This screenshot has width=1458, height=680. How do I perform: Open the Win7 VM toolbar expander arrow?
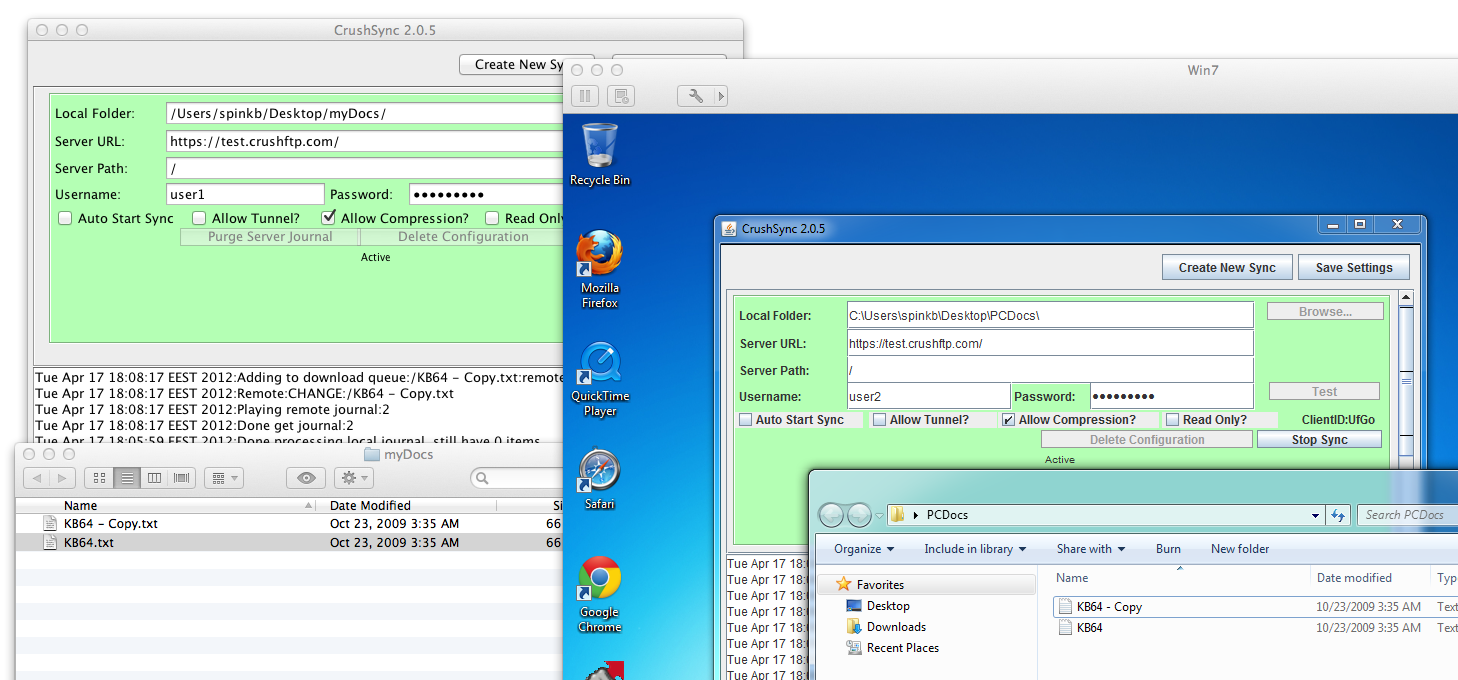coord(721,96)
